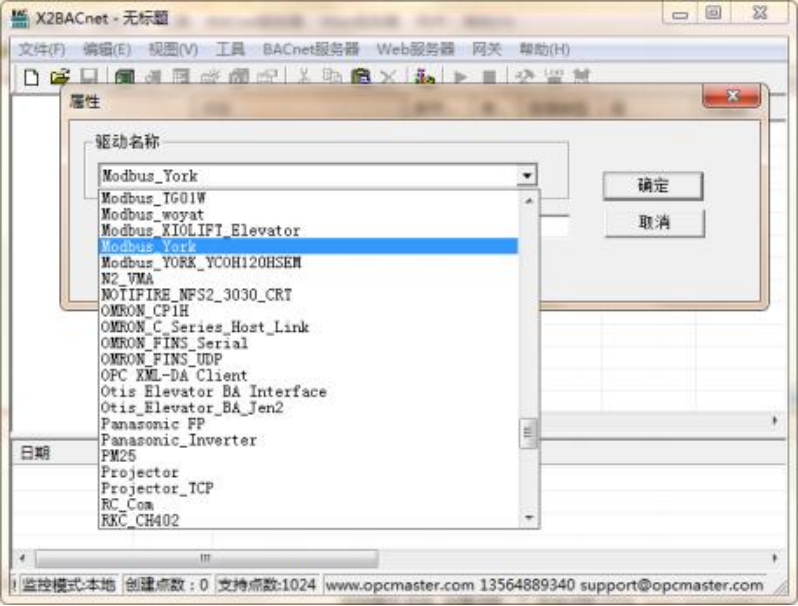Click the bottom scrollbar right arrow
Screen dimensions: 798x606
(x=775, y=558)
